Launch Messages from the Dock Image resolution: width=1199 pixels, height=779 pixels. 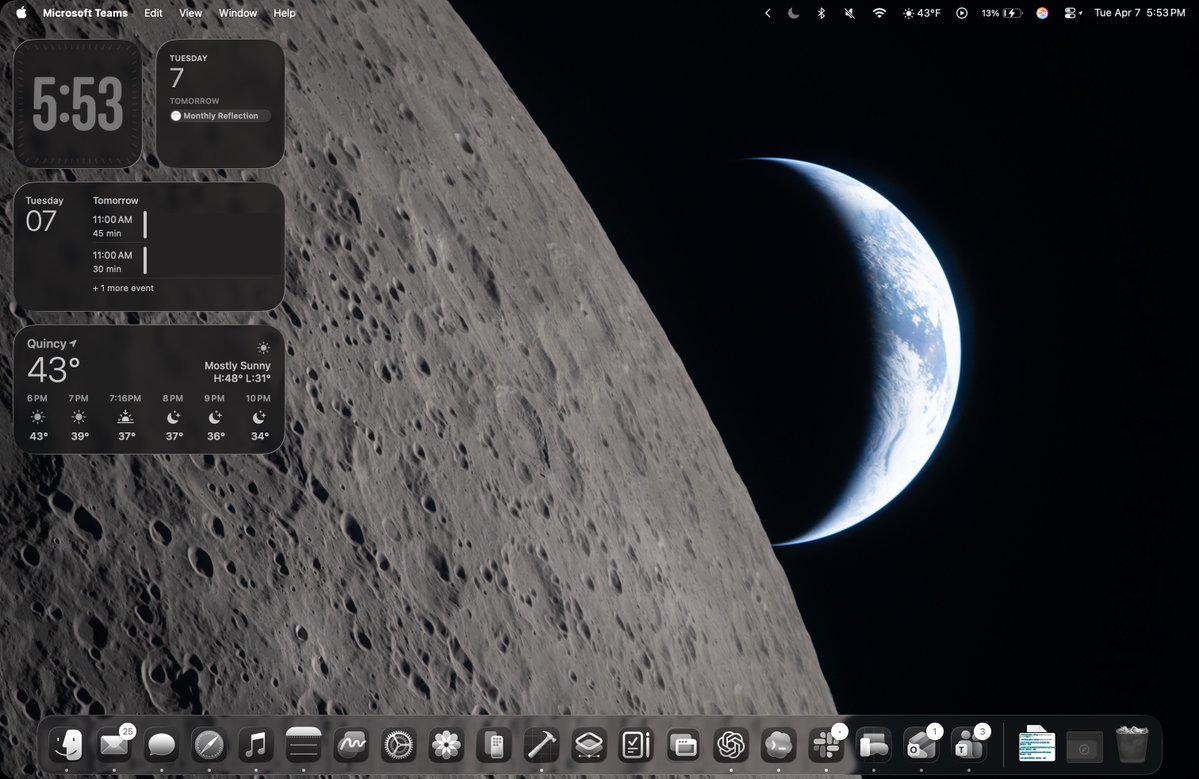coord(161,744)
